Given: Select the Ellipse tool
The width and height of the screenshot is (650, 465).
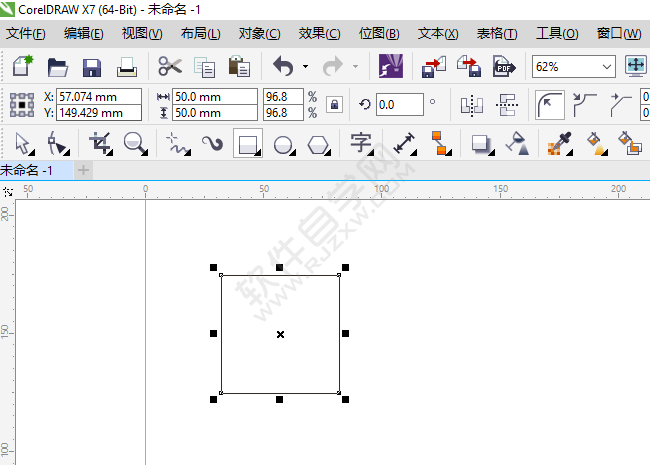Looking at the screenshot, I should (x=283, y=143).
